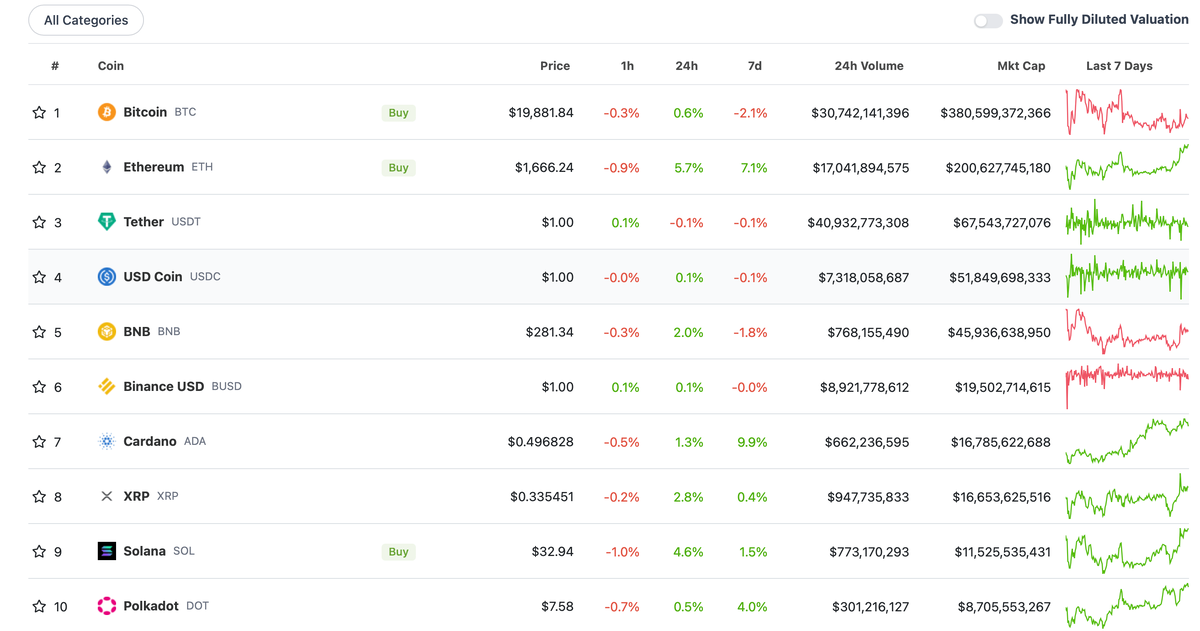The height and width of the screenshot is (631, 1200).
Task: Add BNB to favorites via star
Action: point(39,331)
